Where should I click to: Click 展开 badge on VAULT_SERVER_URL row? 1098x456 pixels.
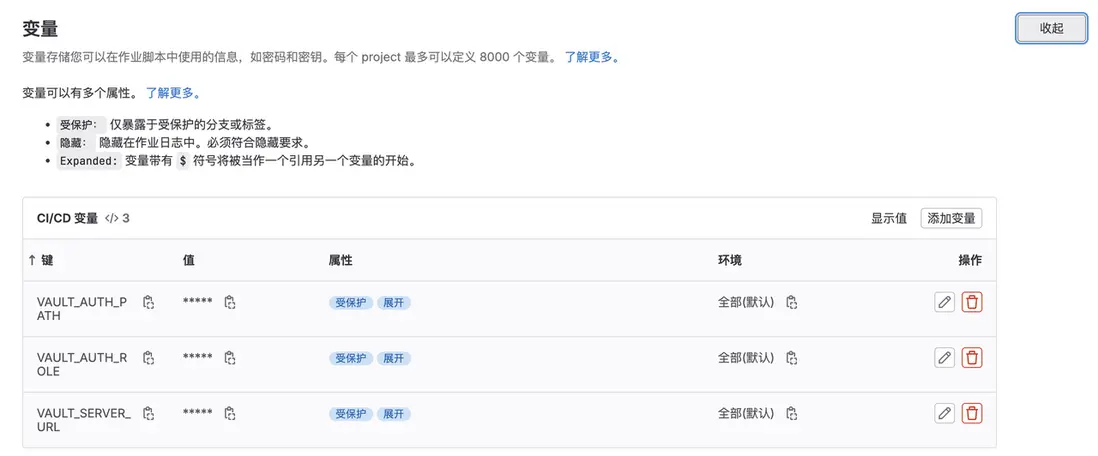[394, 414]
